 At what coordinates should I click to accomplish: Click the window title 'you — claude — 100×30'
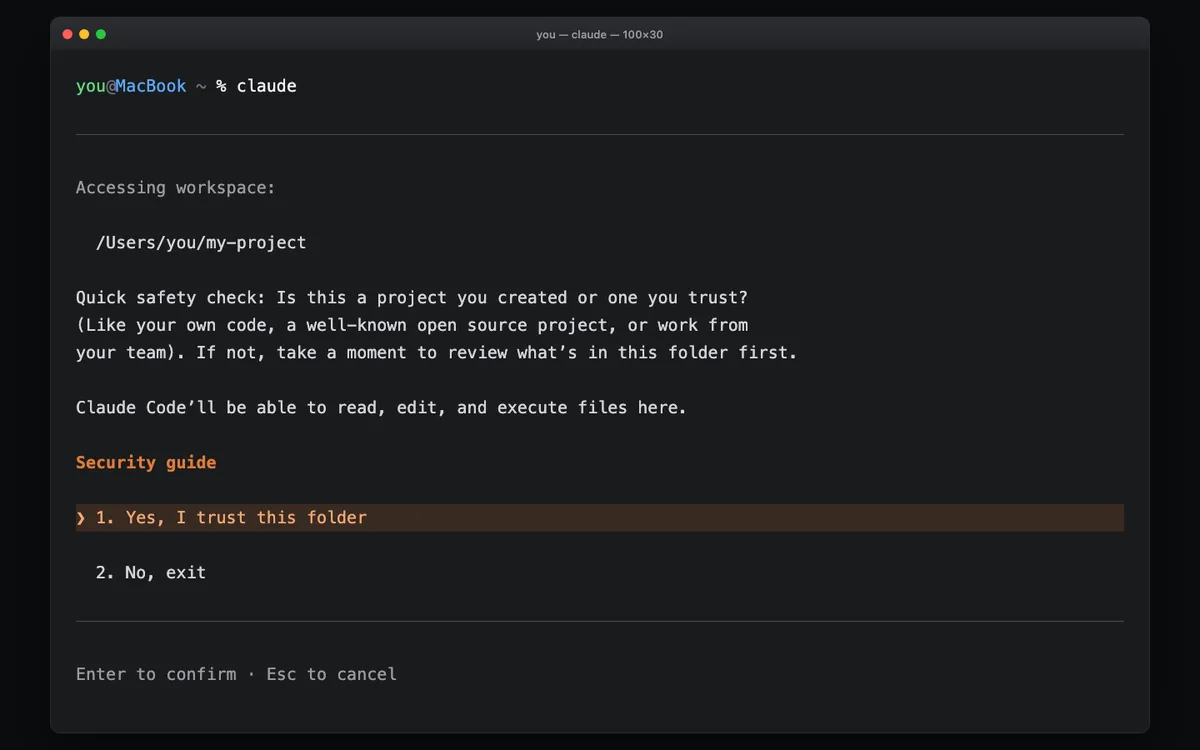click(600, 34)
